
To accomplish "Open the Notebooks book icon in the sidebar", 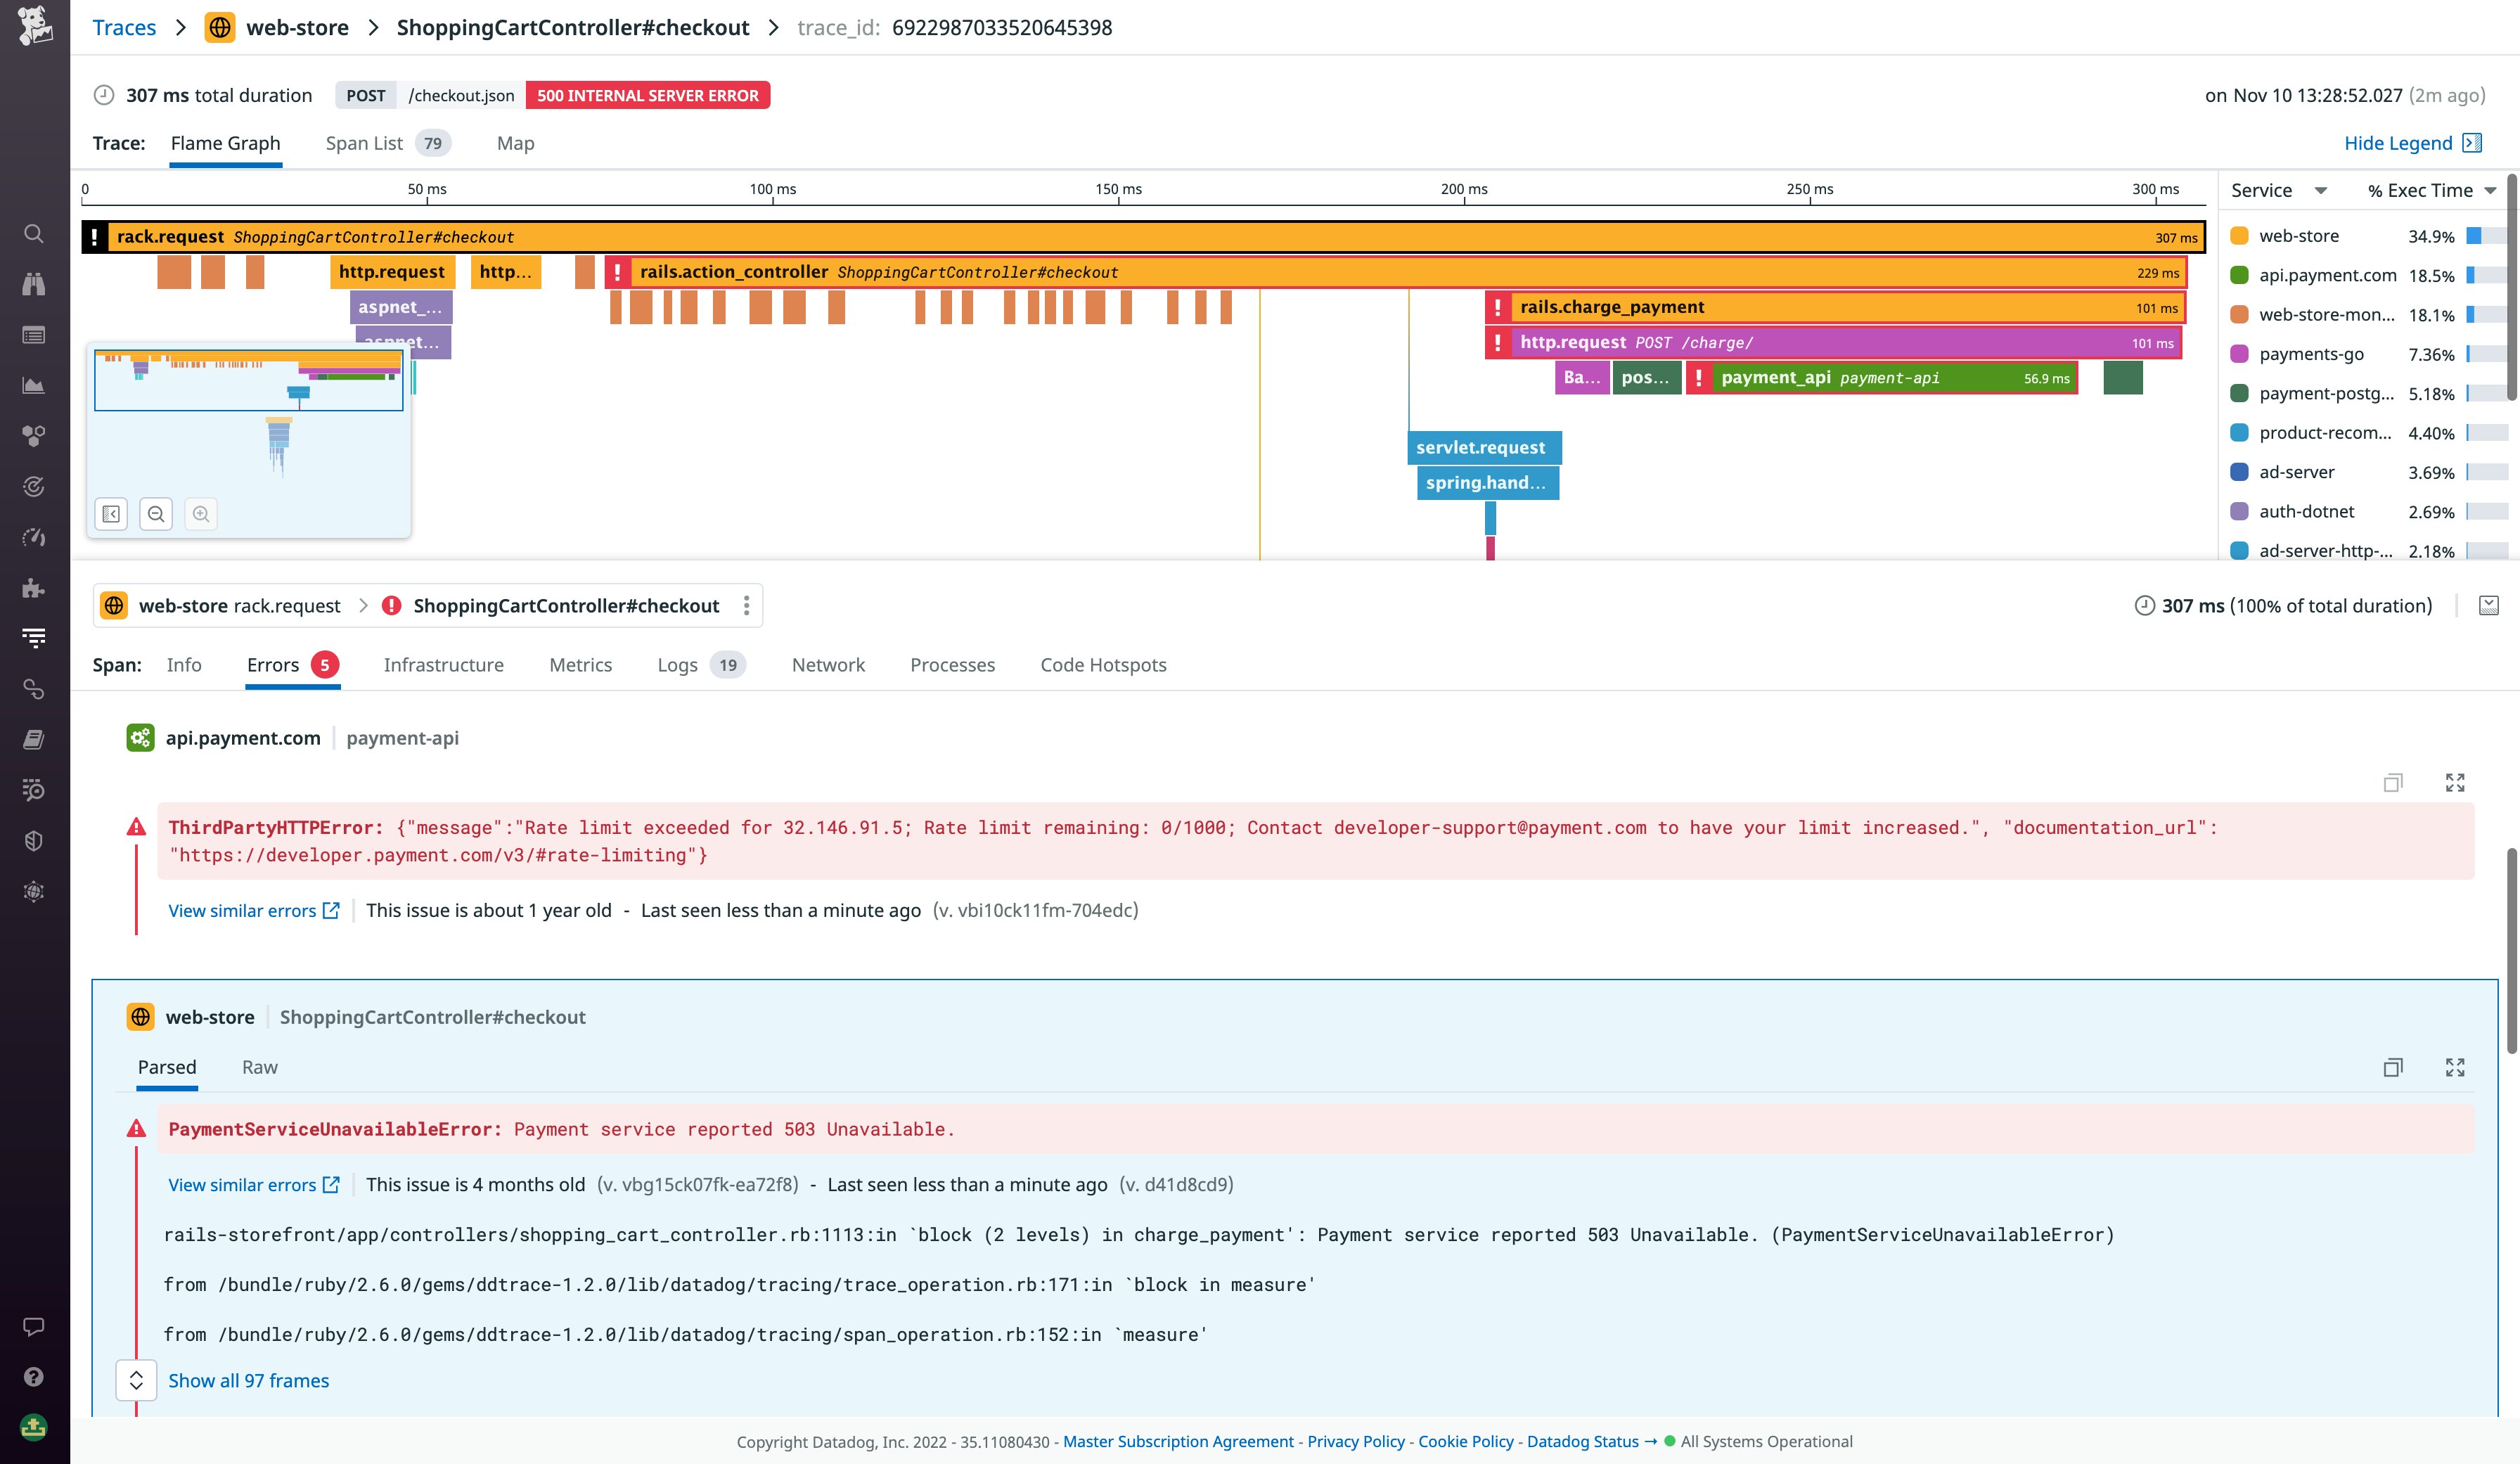I will point(34,739).
